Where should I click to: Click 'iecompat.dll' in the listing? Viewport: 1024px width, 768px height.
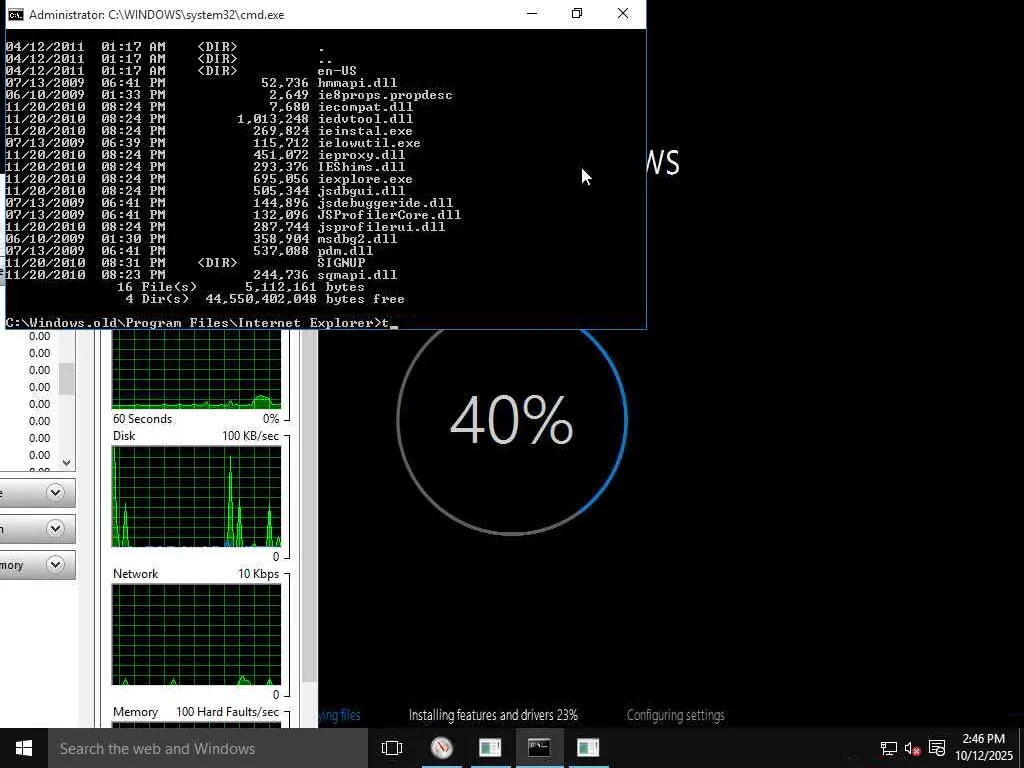click(365, 107)
